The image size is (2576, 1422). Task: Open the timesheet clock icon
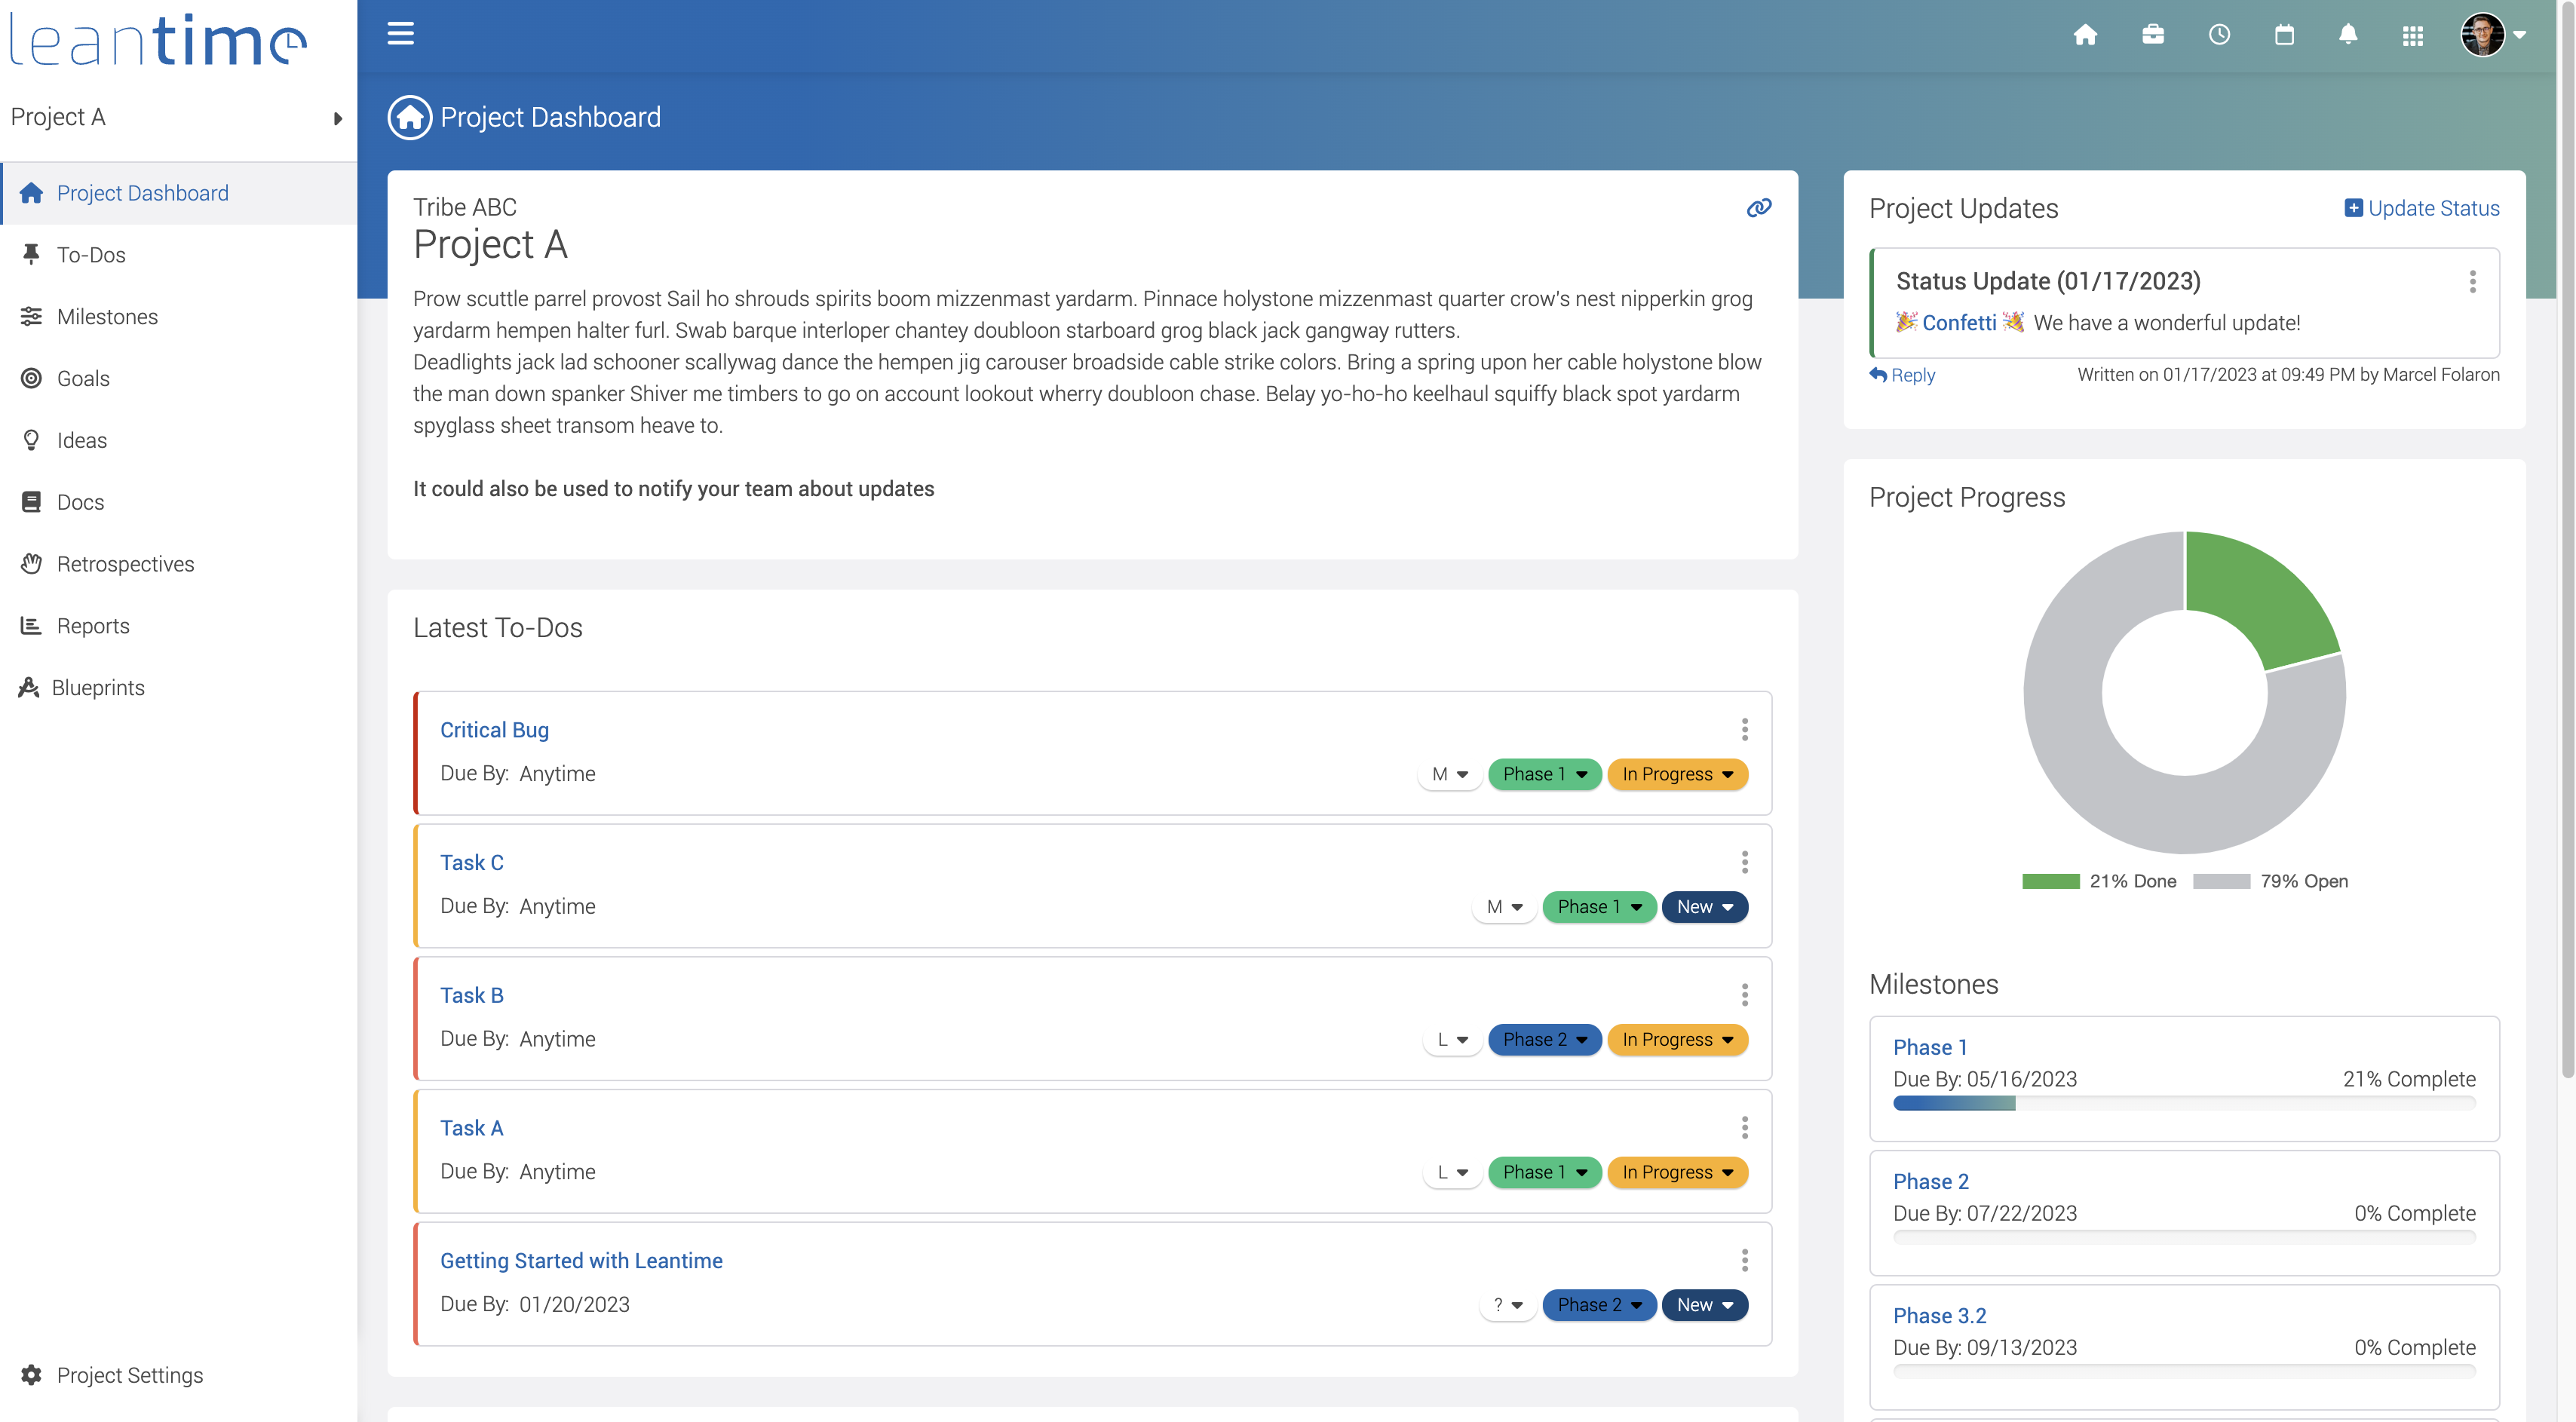click(x=2219, y=35)
